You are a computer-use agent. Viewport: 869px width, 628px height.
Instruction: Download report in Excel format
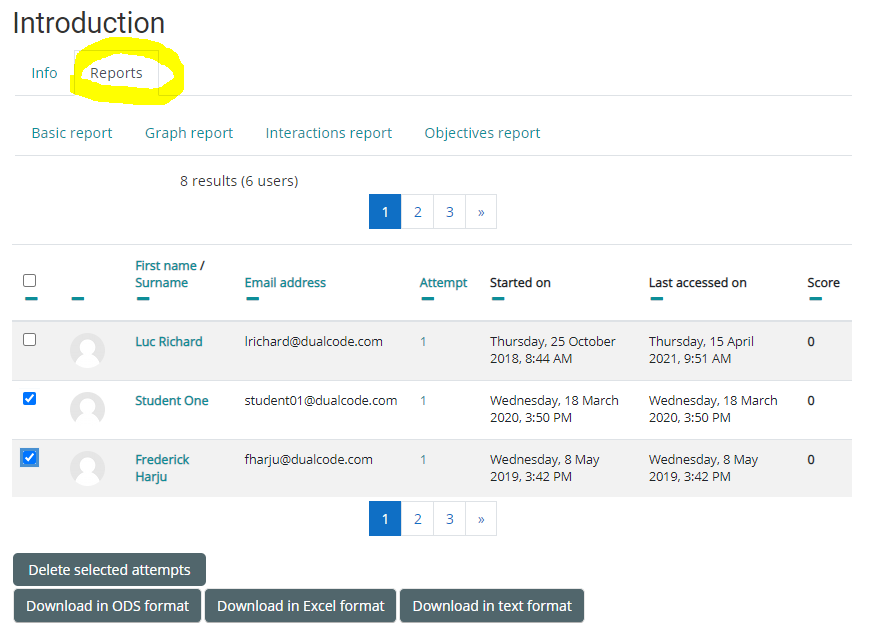point(300,606)
